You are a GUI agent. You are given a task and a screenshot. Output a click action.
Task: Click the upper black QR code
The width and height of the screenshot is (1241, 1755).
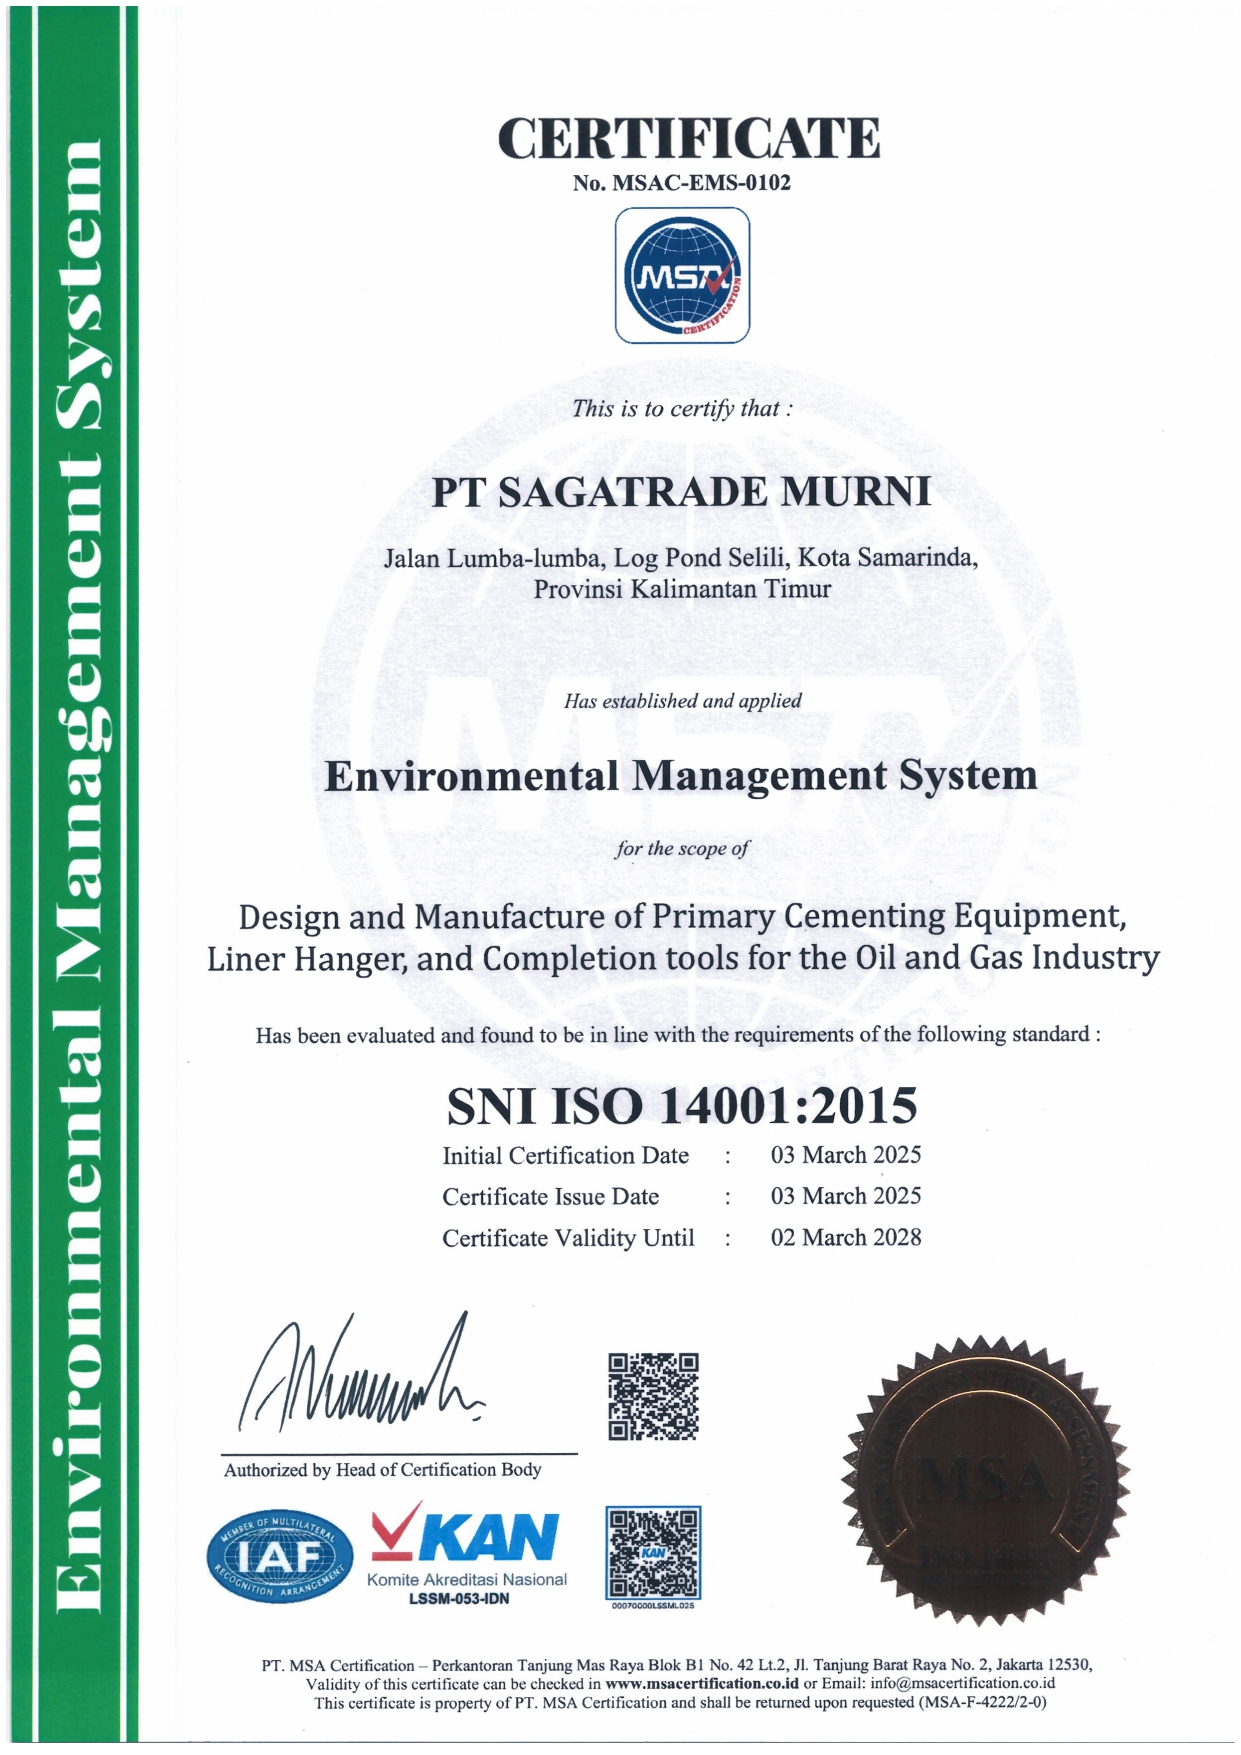[x=653, y=1396]
